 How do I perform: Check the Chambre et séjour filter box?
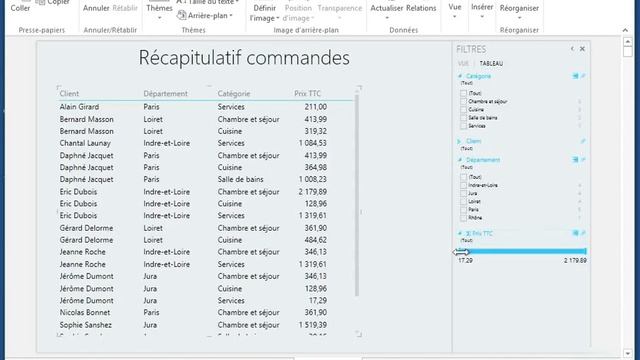pos(463,102)
